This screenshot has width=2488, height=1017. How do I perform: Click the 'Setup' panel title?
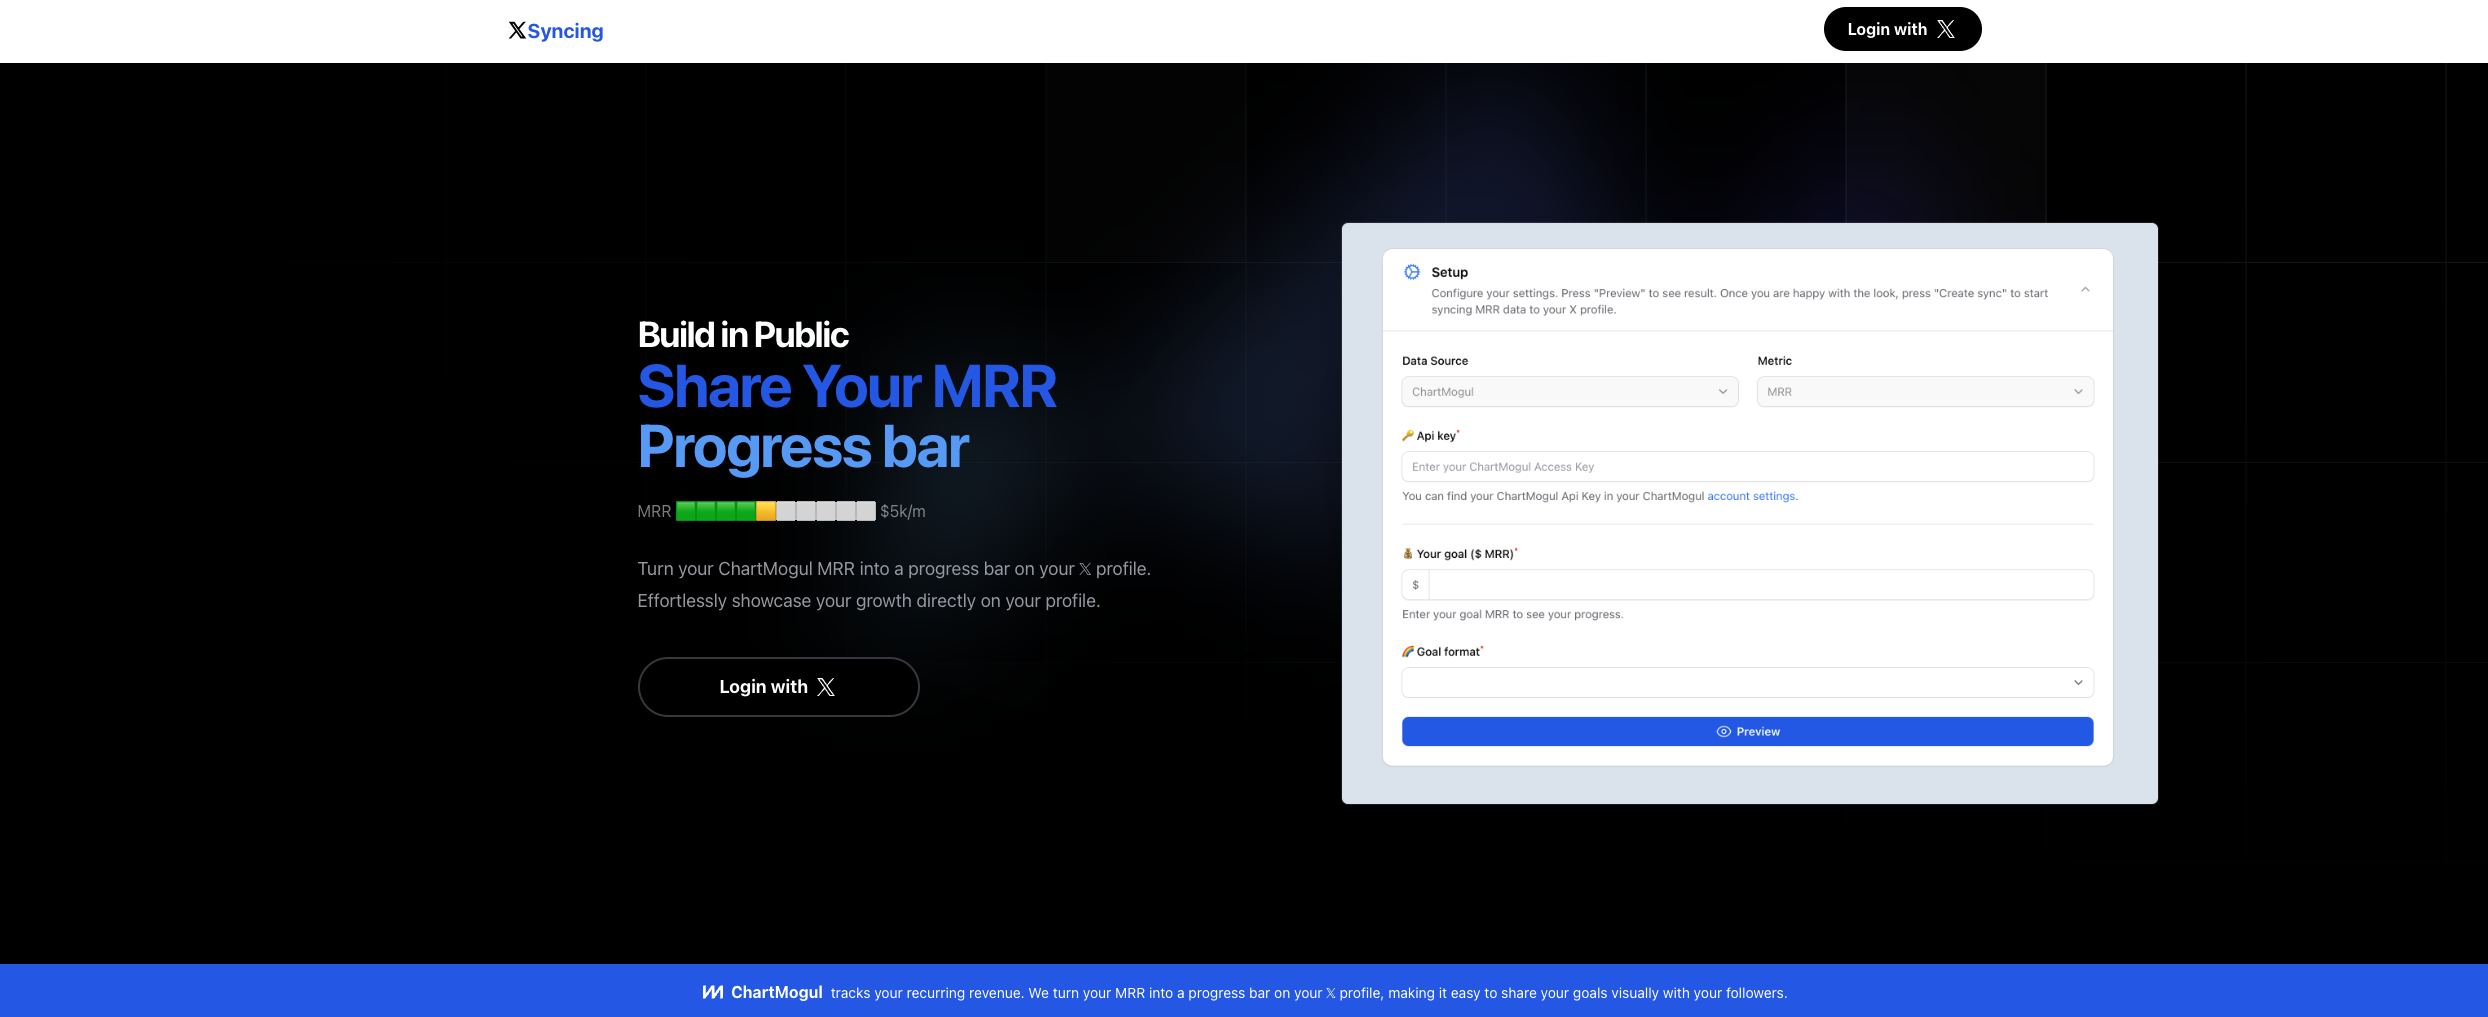tap(1450, 272)
